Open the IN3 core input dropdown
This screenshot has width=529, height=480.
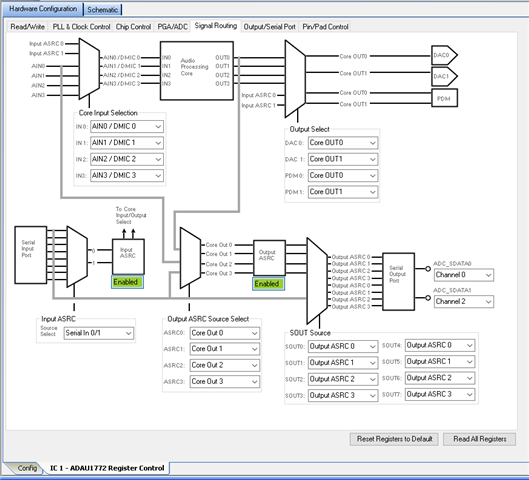pyautogui.click(x=127, y=175)
